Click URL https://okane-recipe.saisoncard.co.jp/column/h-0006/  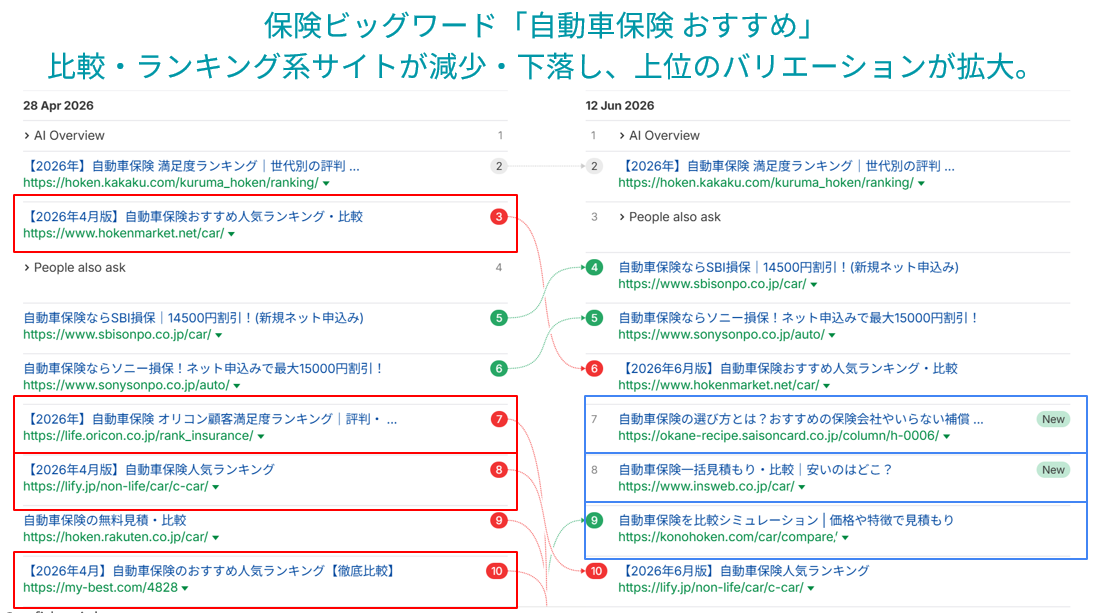pyautogui.click(x=779, y=436)
